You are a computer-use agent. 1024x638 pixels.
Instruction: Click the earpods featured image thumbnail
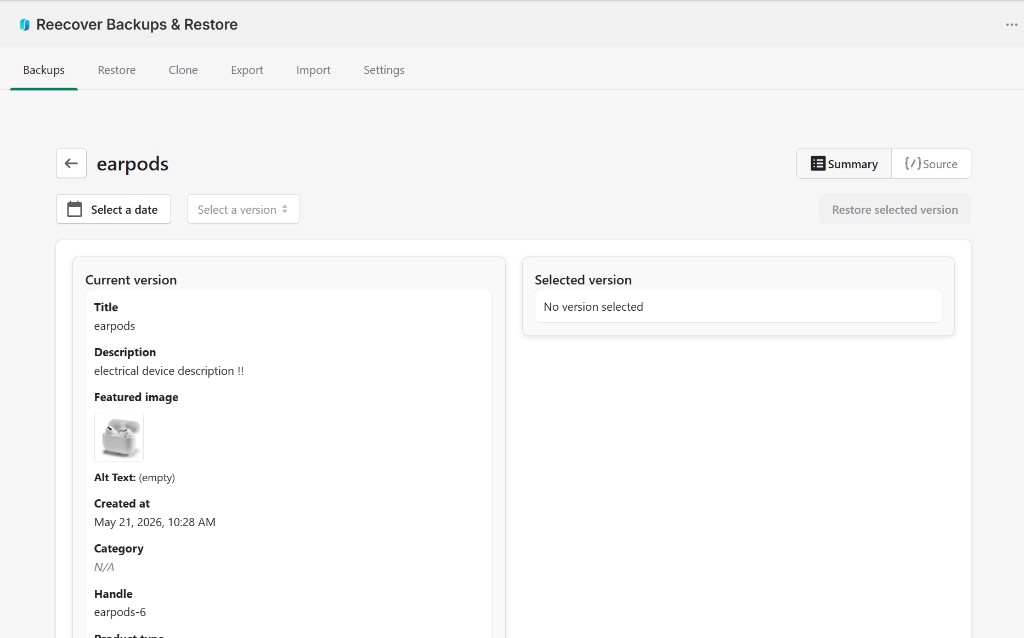click(x=119, y=436)
